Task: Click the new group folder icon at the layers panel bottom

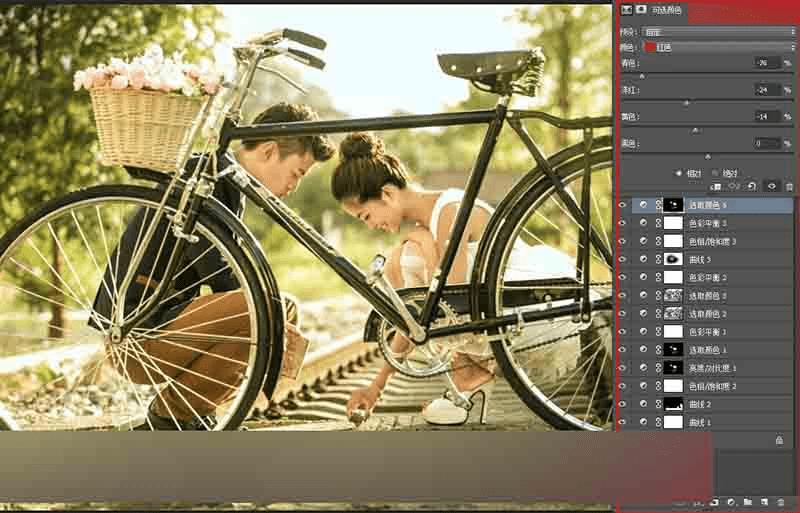Action: pyautogui.click(x=747, y=503)
